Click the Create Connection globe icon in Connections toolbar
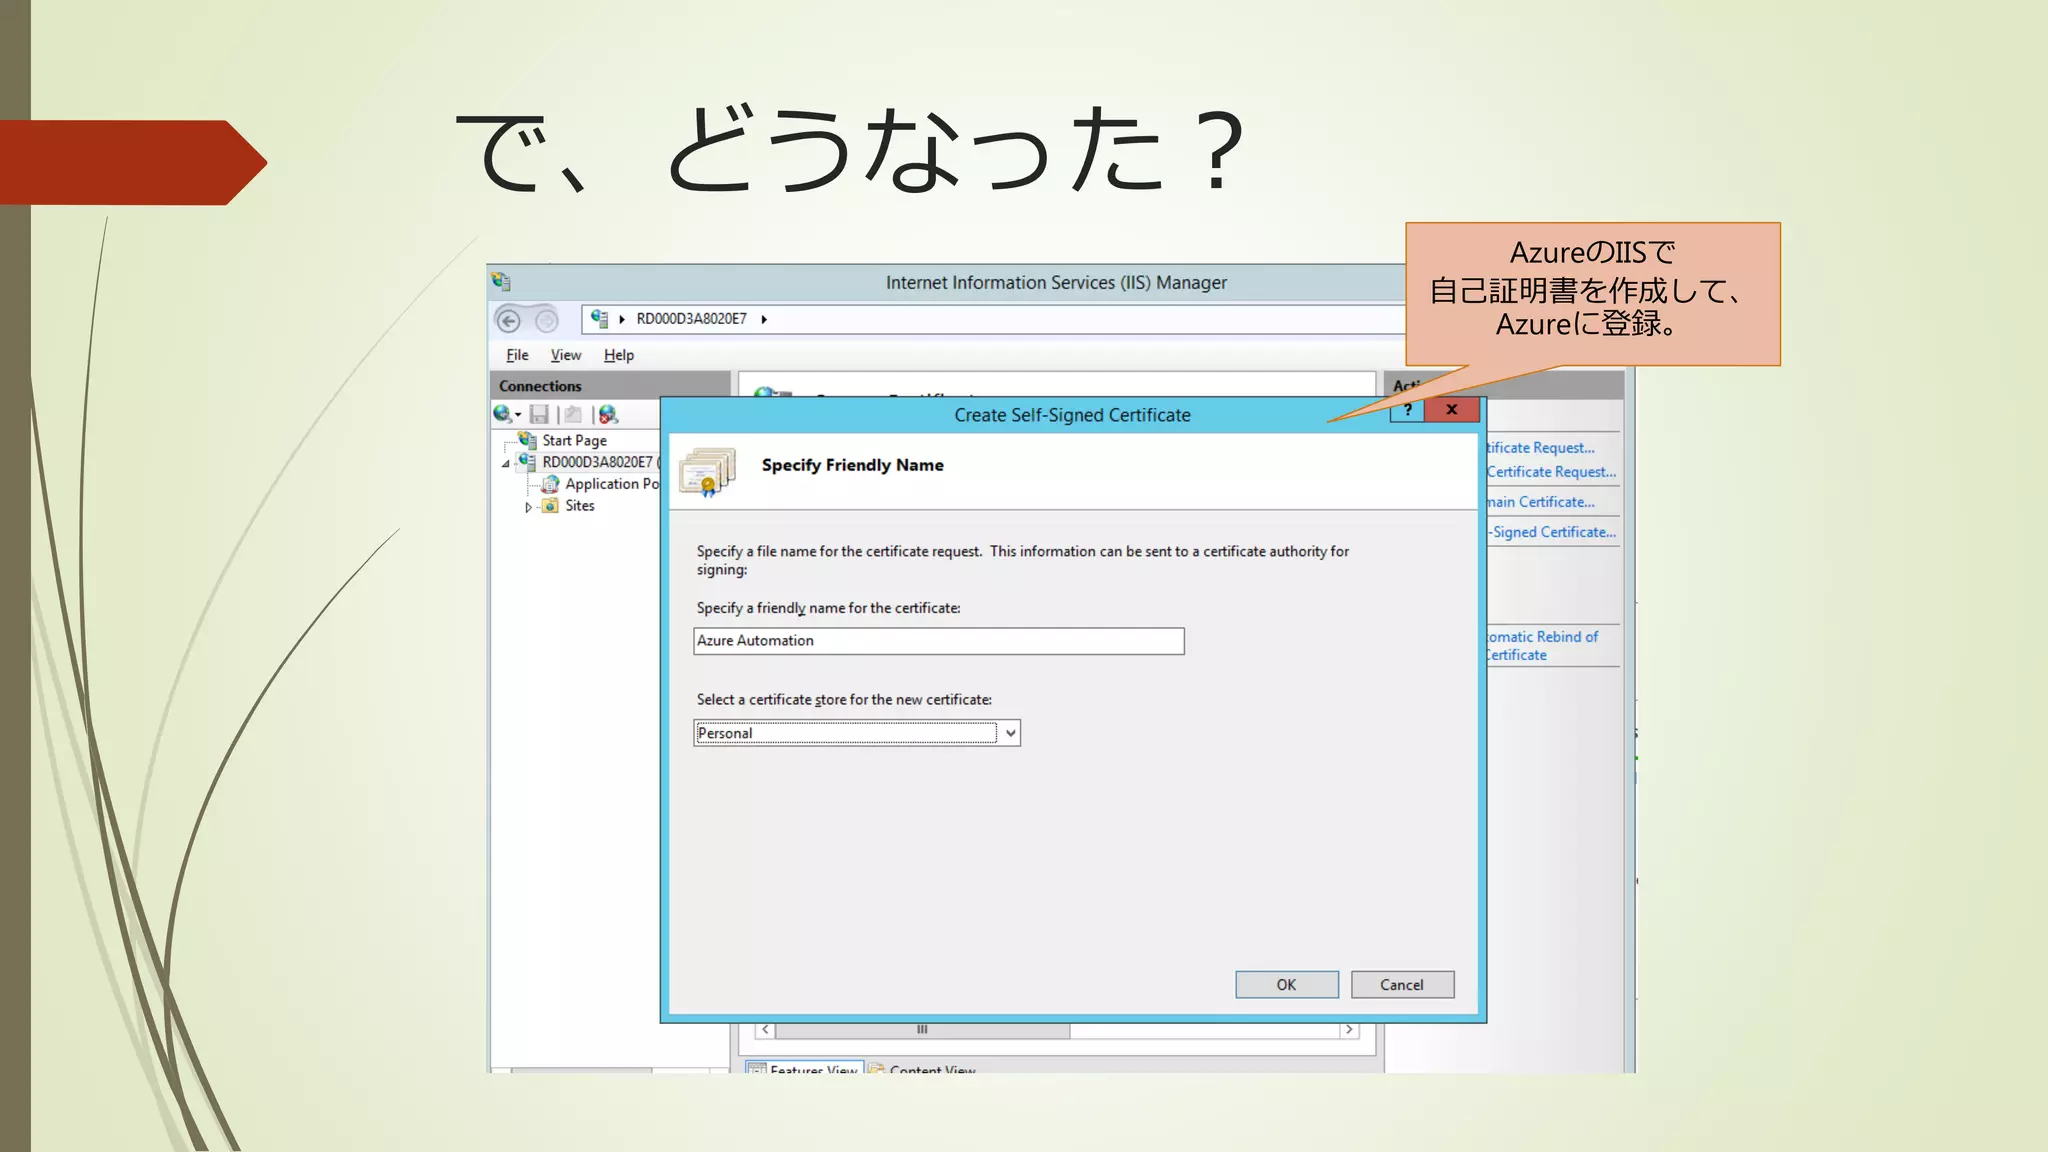 click(505, 414)
